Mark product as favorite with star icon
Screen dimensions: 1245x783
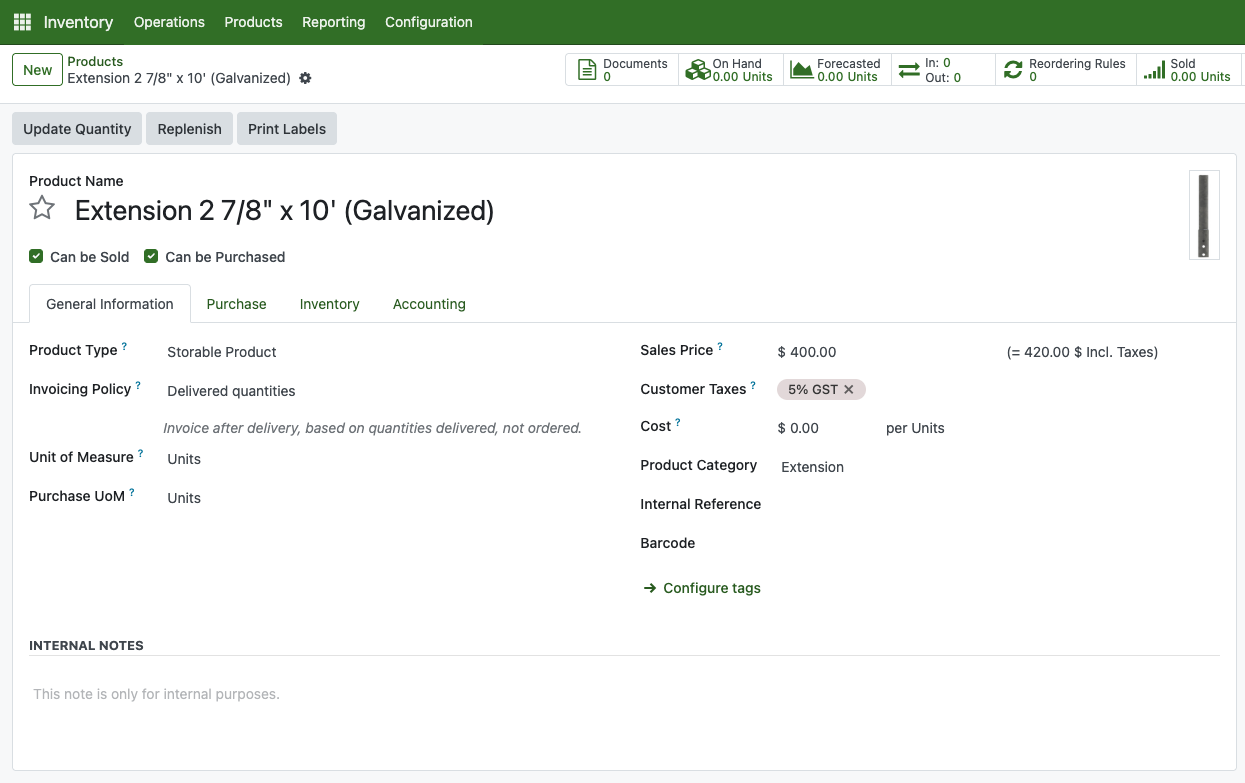pyautogui.click(x=42, y=208)
